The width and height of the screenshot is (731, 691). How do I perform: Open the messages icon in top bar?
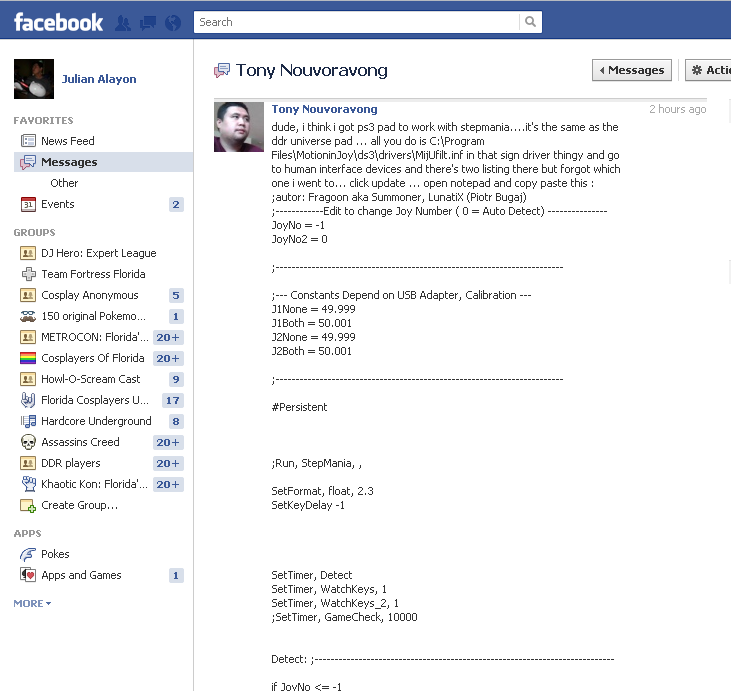[148, 22]
